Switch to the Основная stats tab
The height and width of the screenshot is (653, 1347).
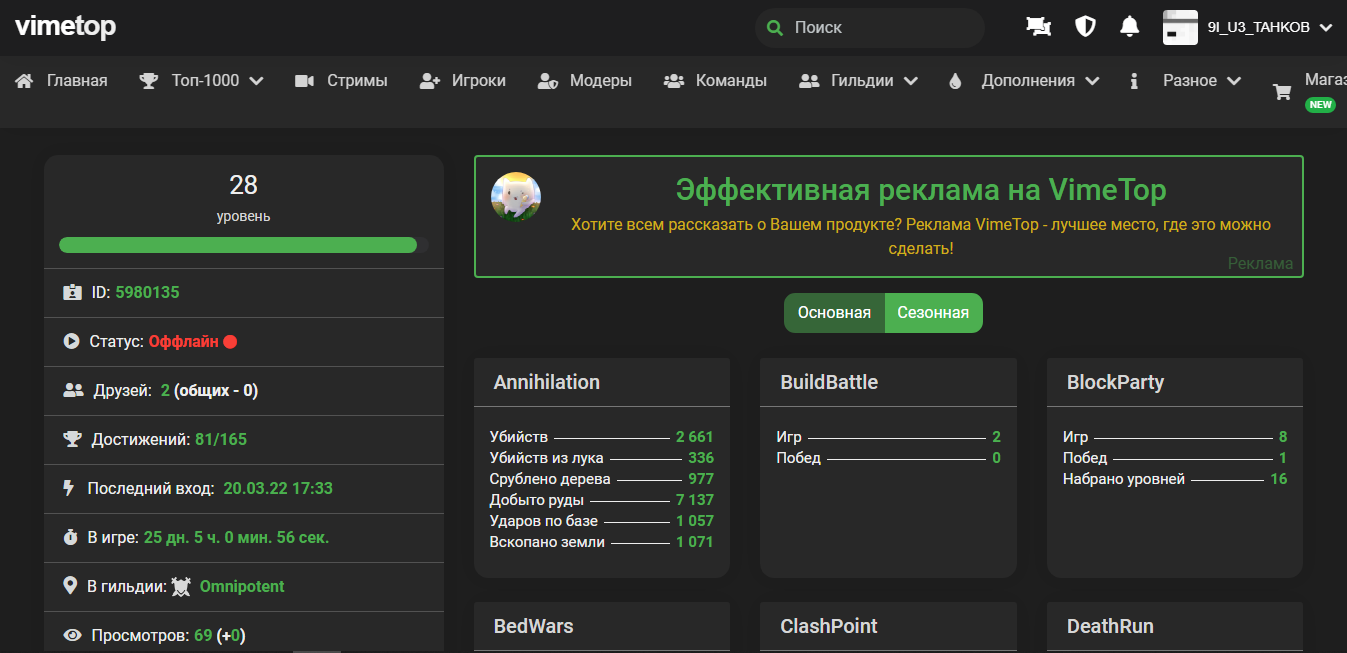[x=834, y=313]
